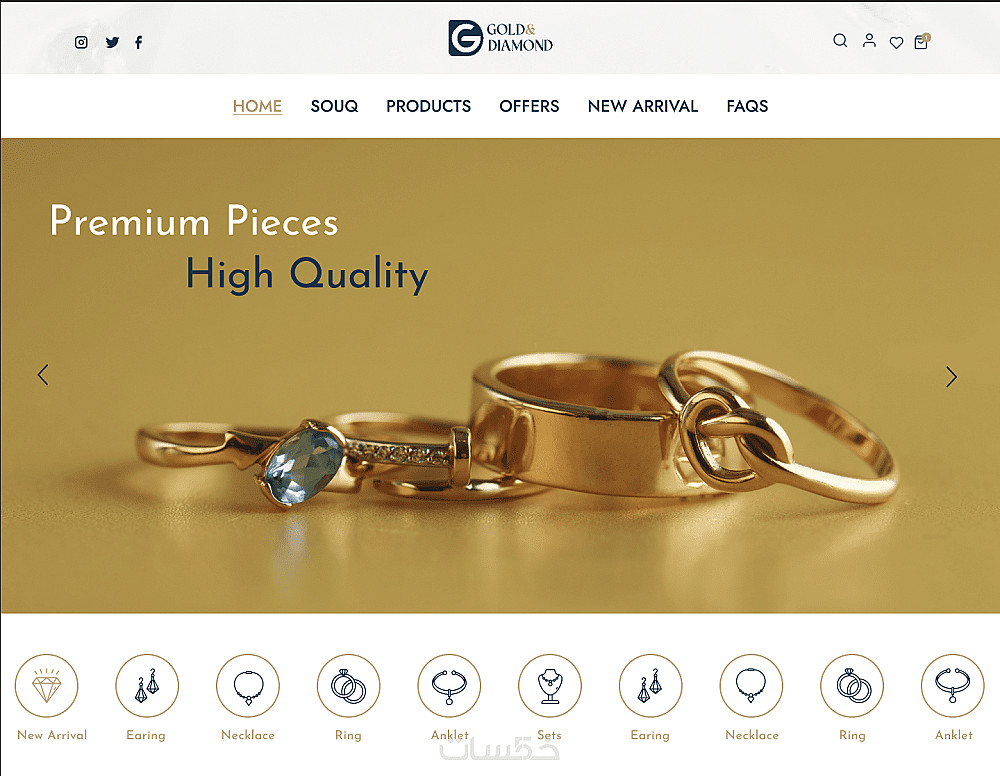The width and height of the screenshot is (1000, 776).
Task: Select the New Arrival diamond category icon
Action: (47, 685)
